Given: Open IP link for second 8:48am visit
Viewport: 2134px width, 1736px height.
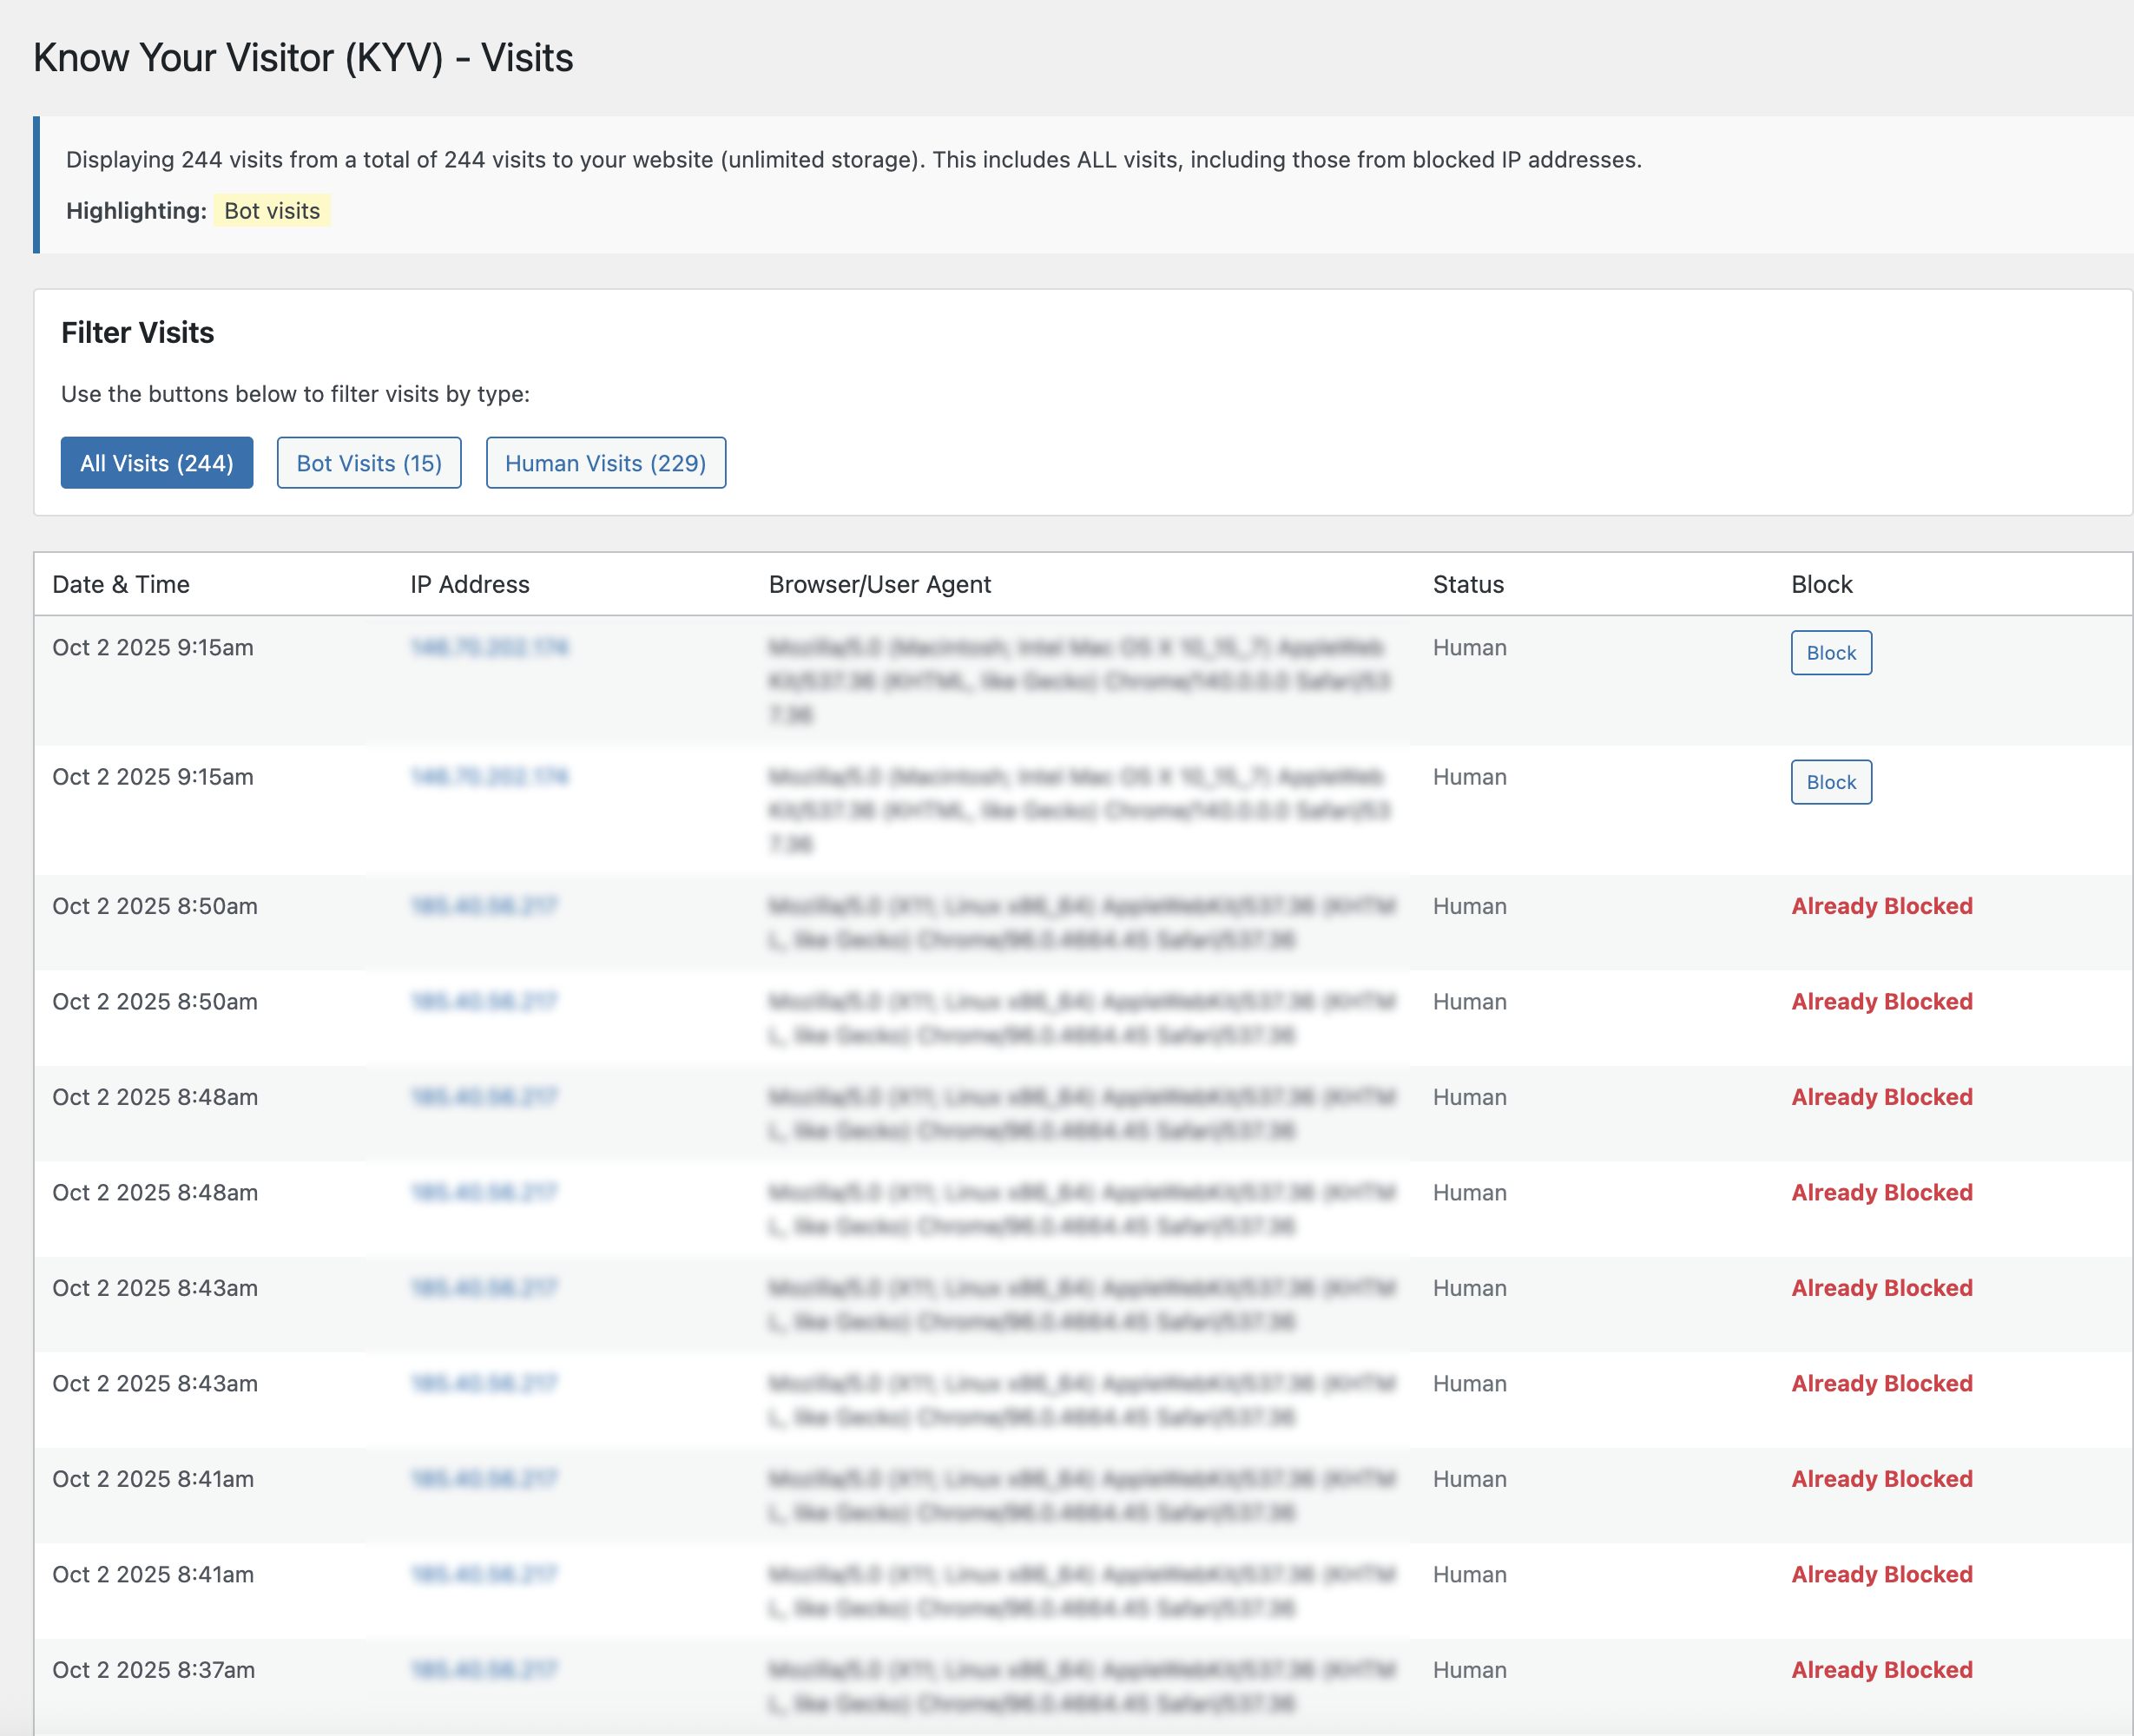Looking at the screenshot, I should coord(484,1192).
